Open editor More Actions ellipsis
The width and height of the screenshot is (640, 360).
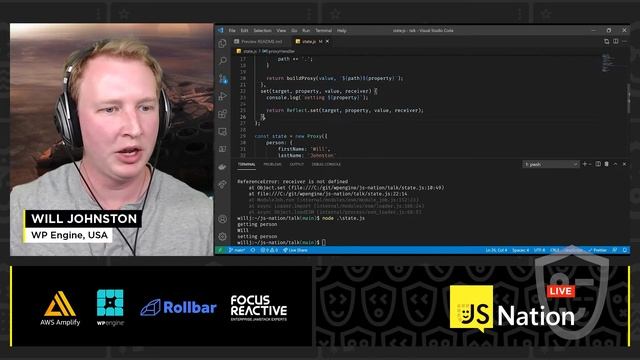pos(624,41)
